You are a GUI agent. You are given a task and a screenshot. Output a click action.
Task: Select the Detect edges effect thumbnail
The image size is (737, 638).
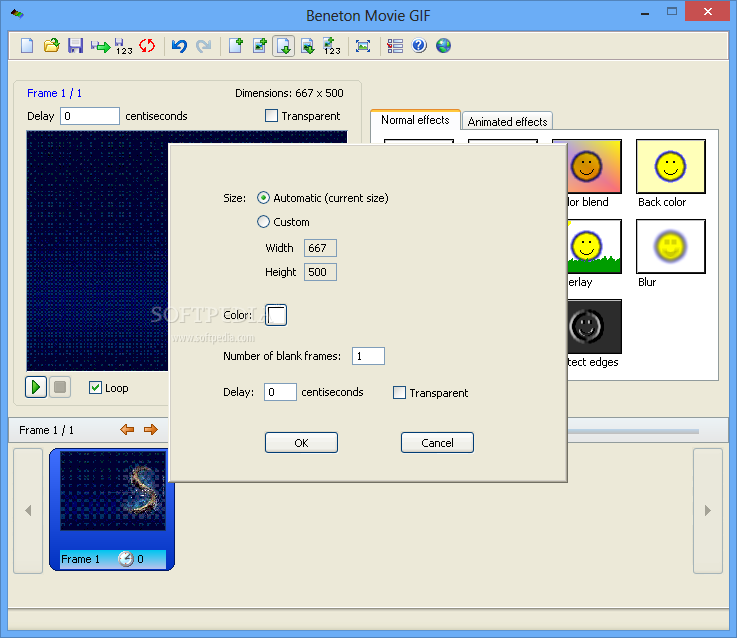tap(595, 326)
